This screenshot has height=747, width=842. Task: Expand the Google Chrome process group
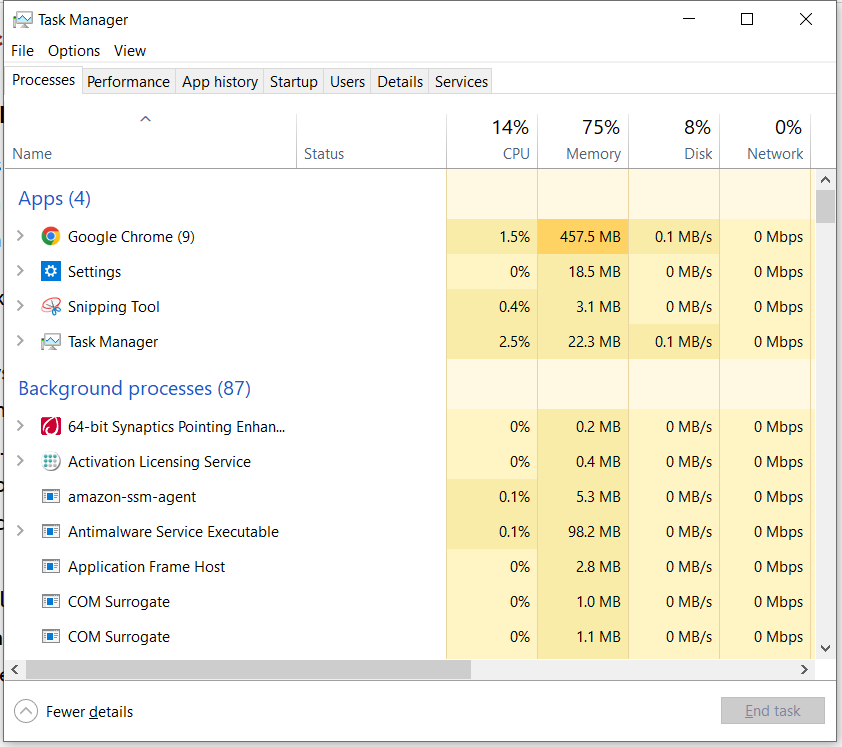[20, 237]
